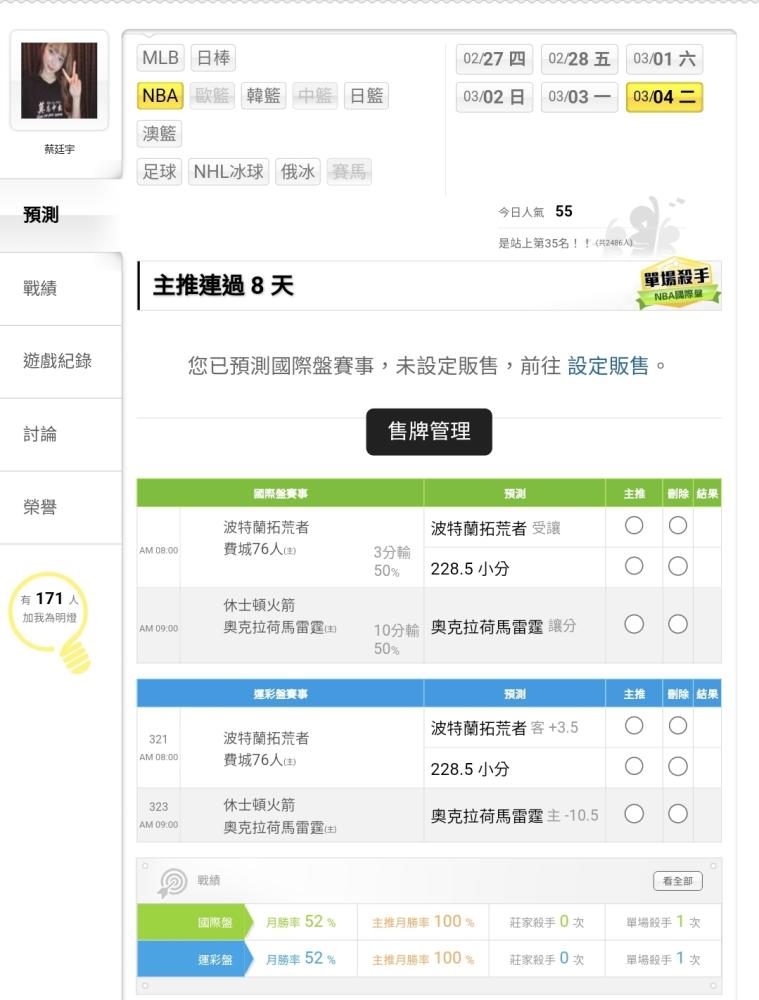Open the 遊戲紀錄 sidebar item
759x1000 pixels.
(57, 361)
